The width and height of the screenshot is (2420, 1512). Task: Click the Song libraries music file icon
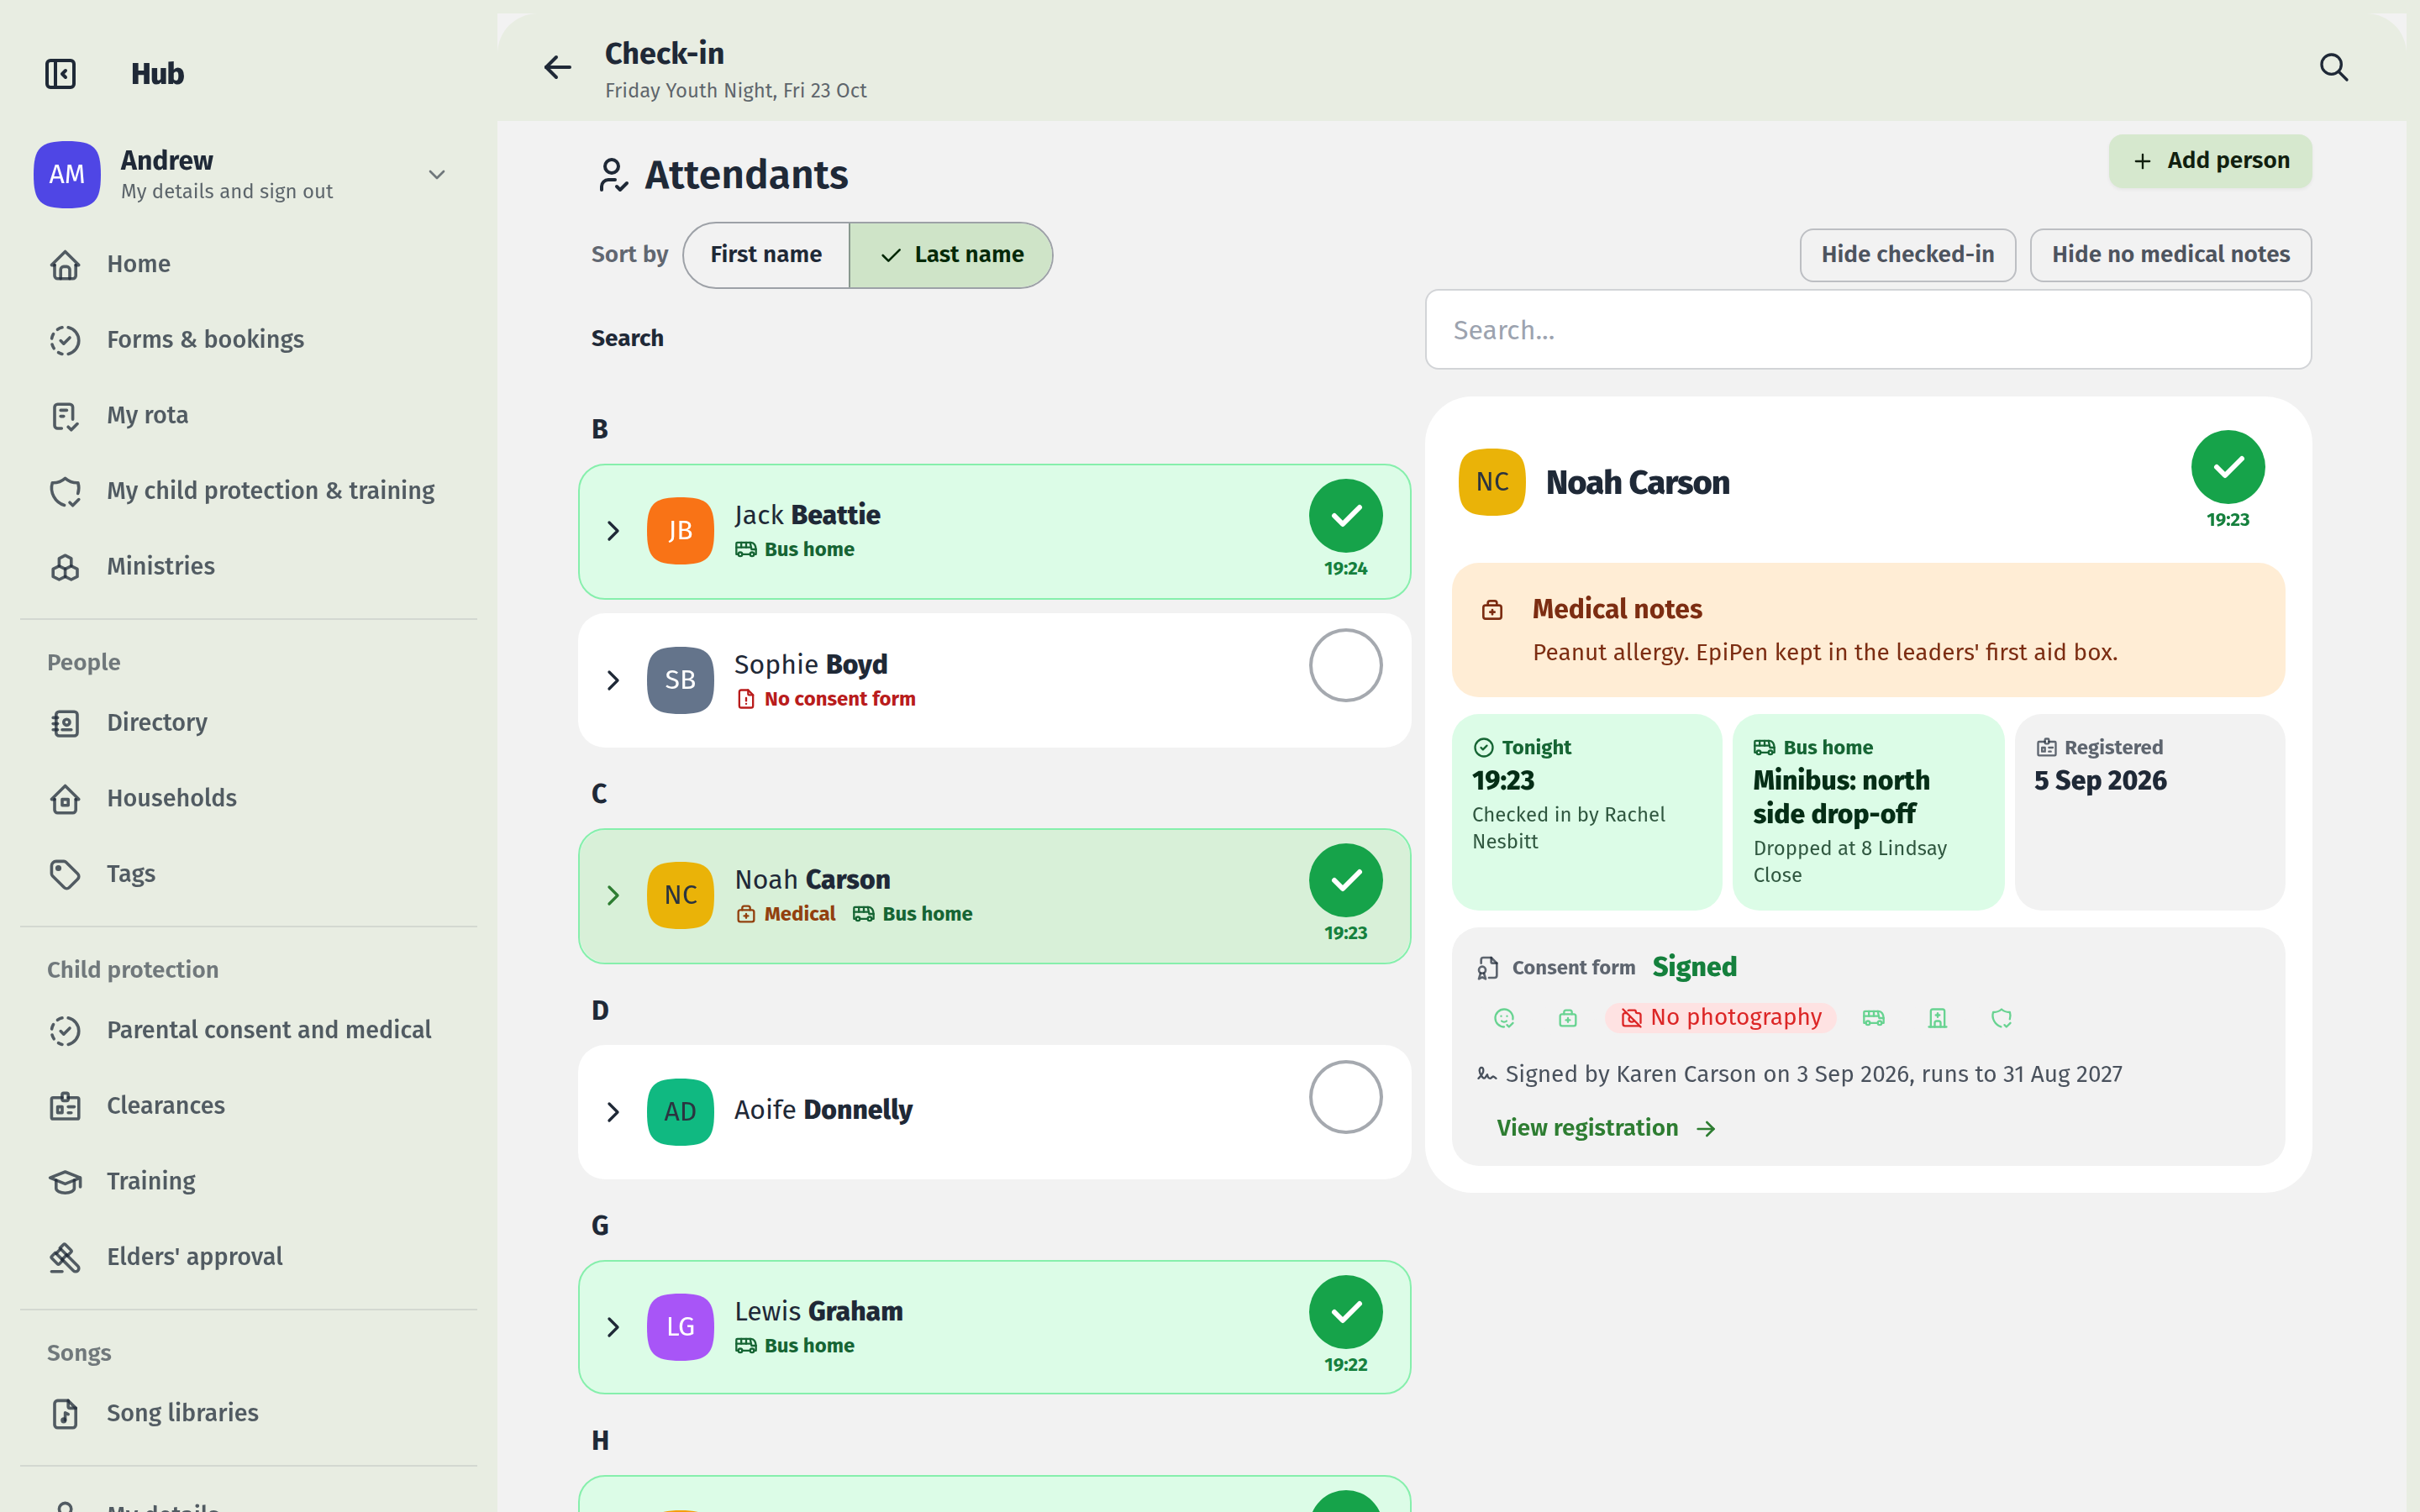65,1413
